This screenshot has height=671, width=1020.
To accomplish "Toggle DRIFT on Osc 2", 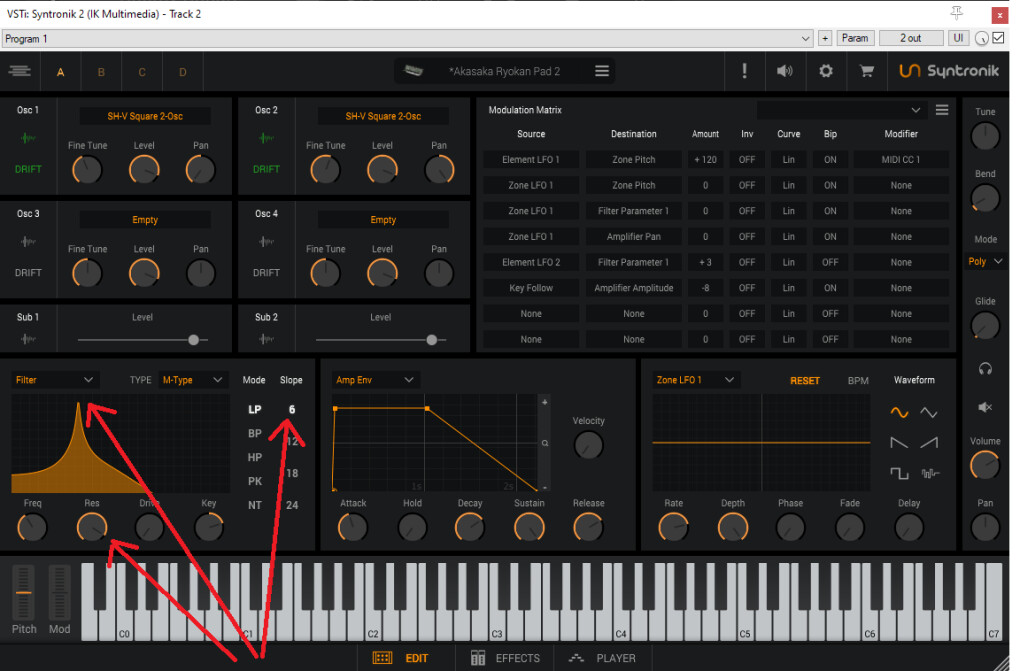I will pos(266,169).
